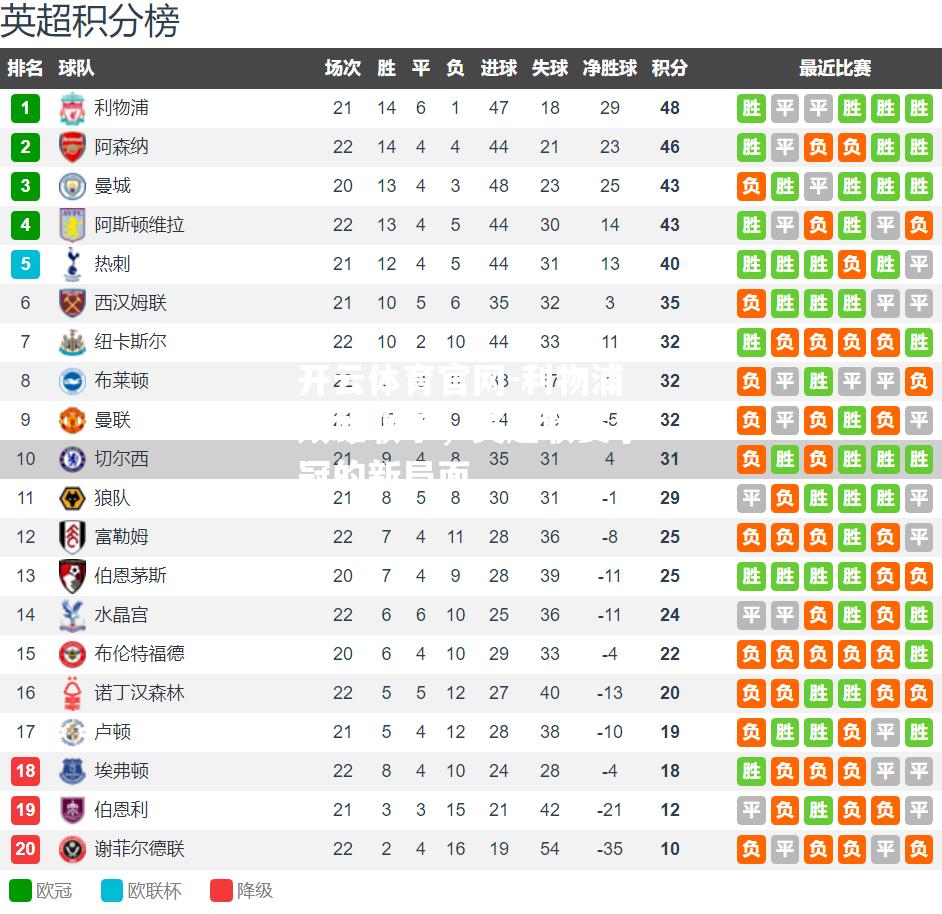
Task: Click the Manchester City crest icon
Action: coord(72,186)
